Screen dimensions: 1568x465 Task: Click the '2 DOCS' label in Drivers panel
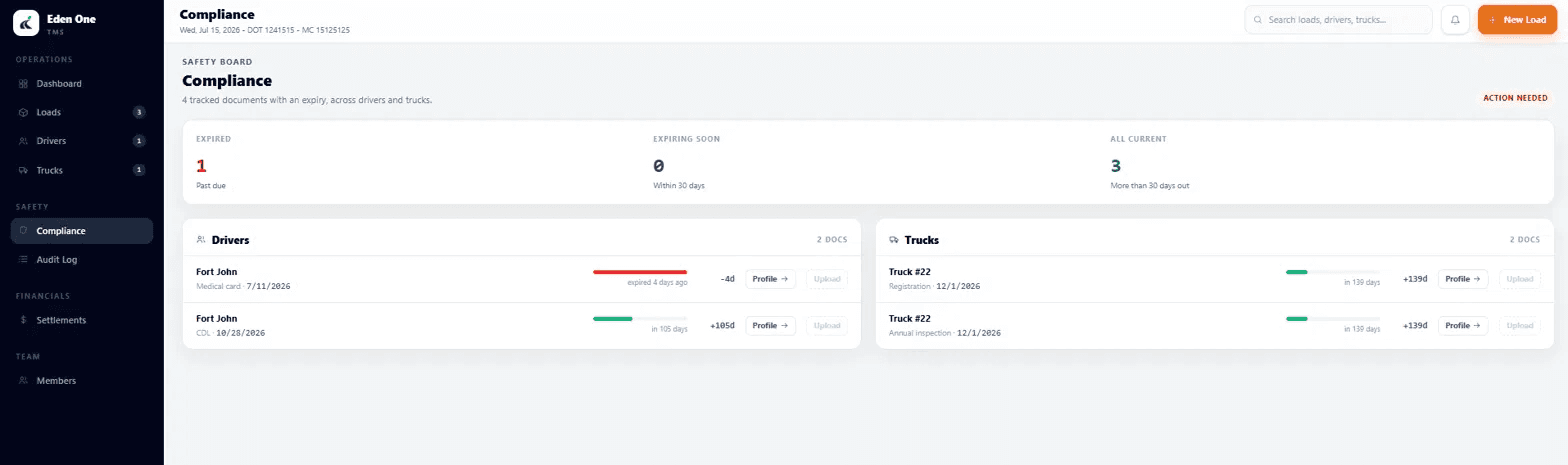(x=832, y=240)
